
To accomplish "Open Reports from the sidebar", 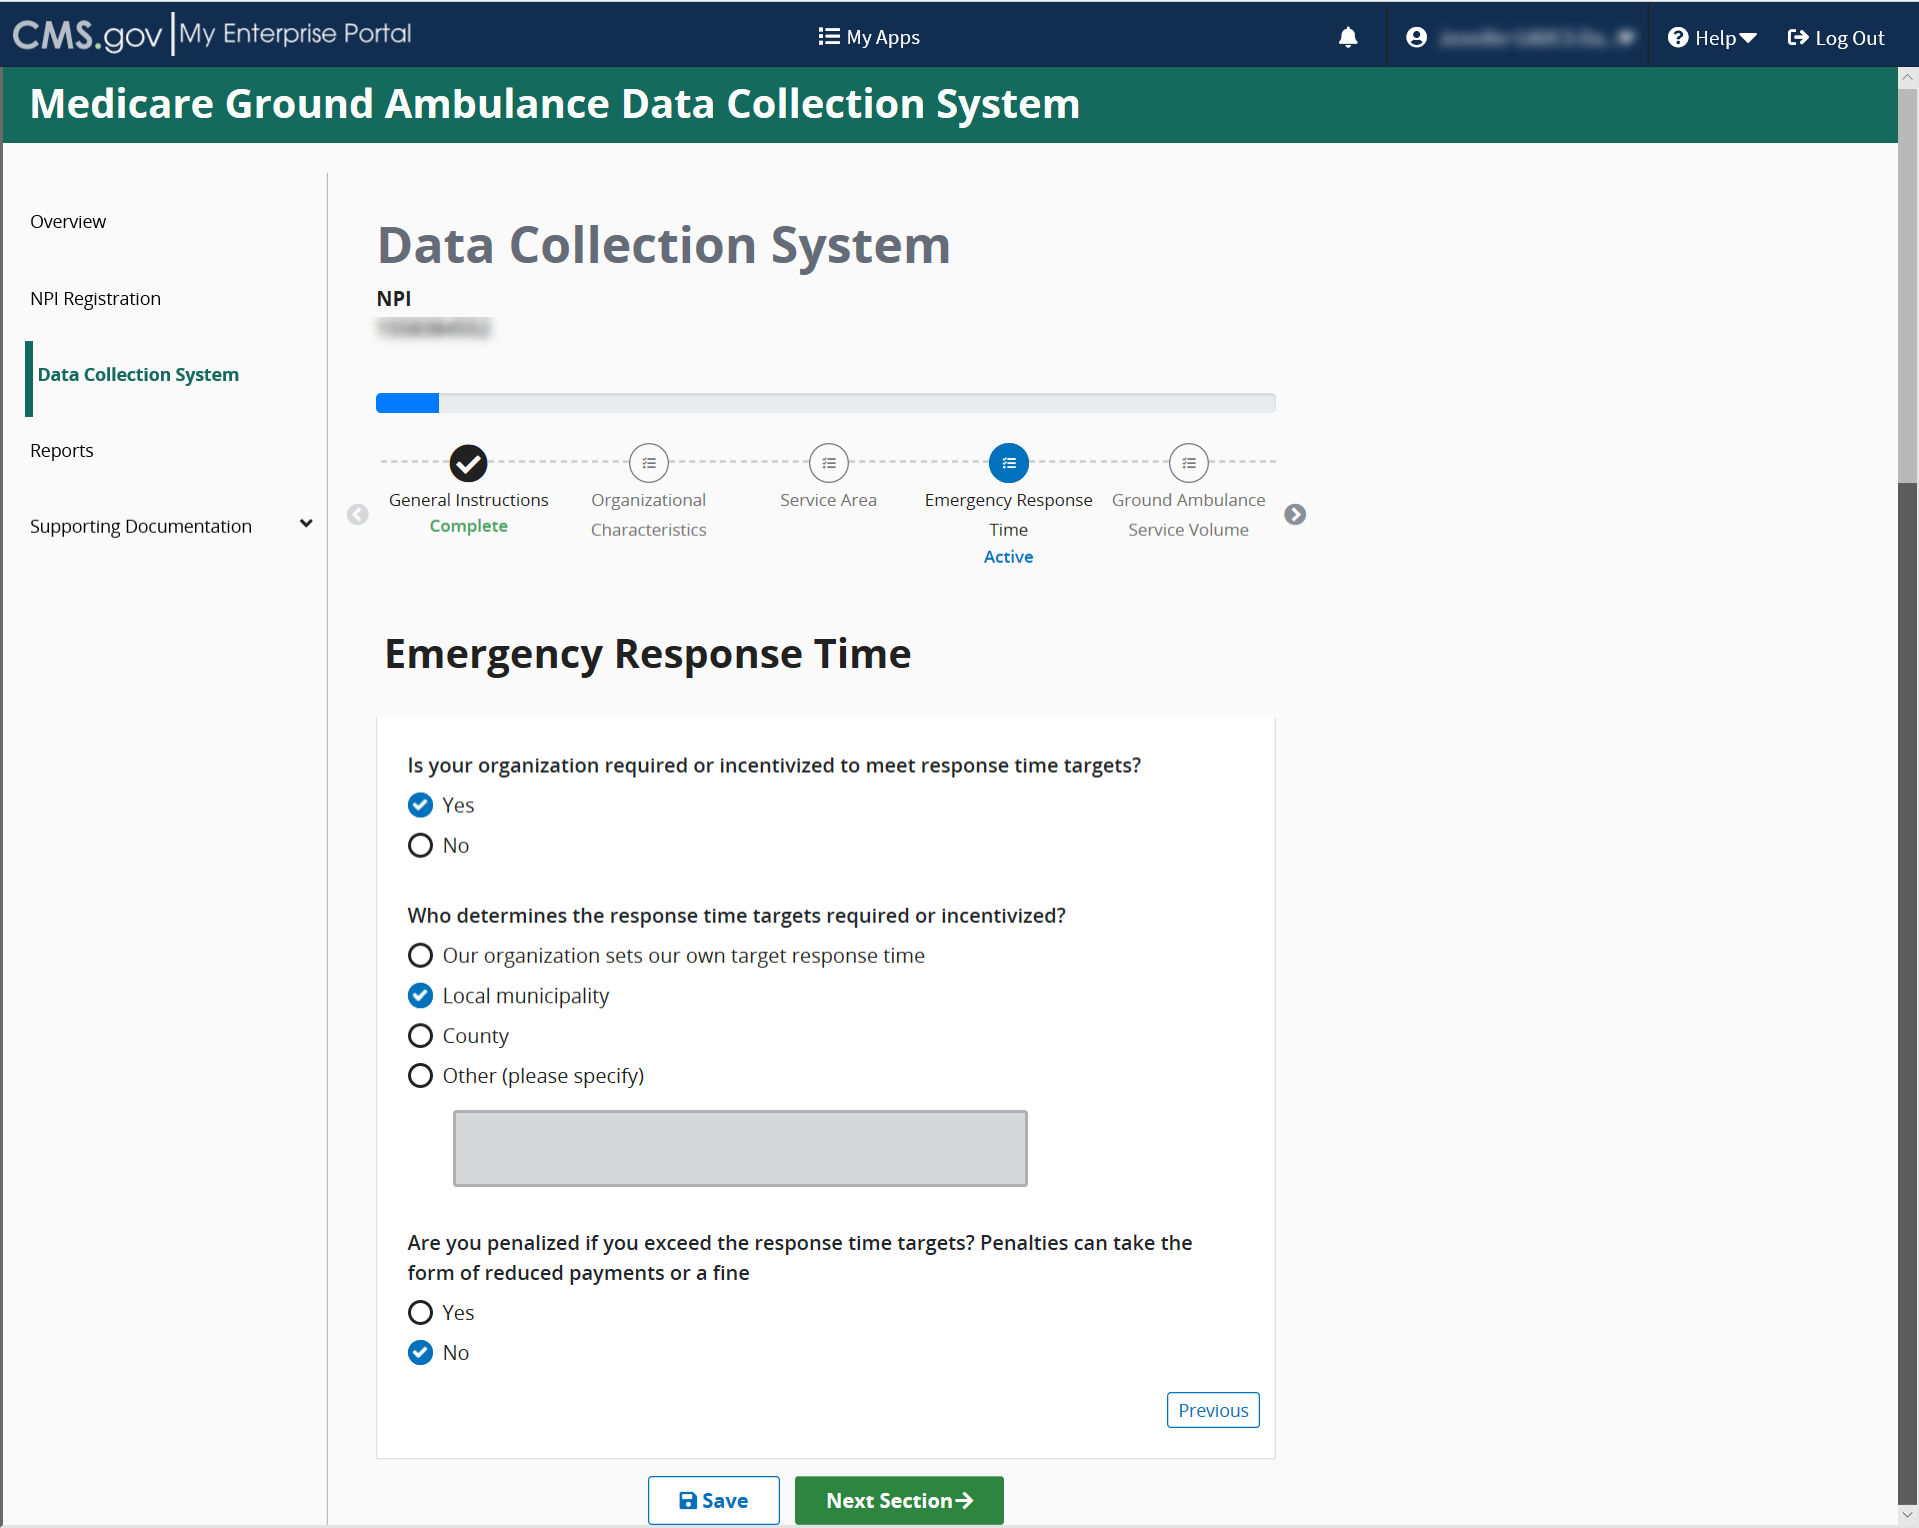I will click(x=62, y=450).
